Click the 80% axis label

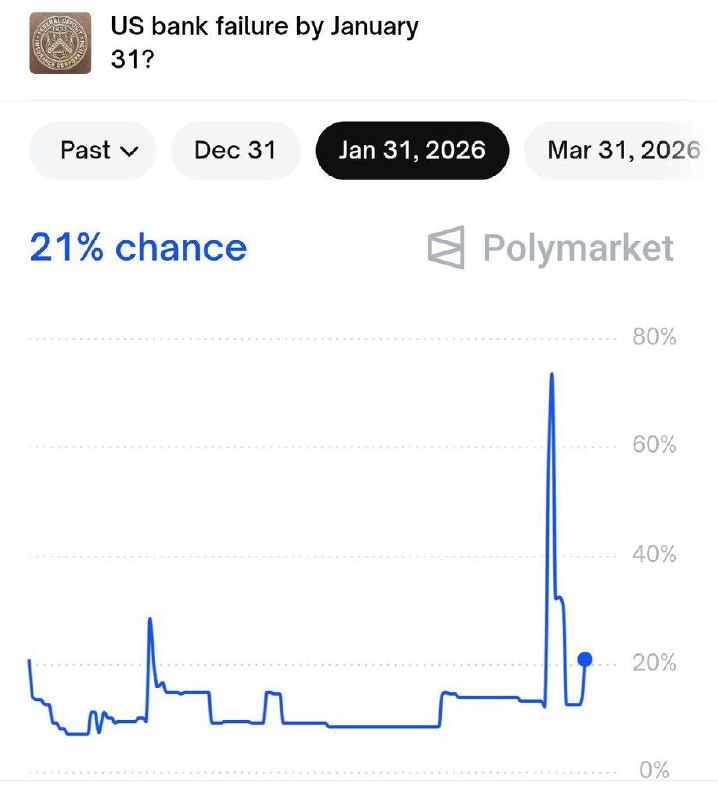(654, 337)
